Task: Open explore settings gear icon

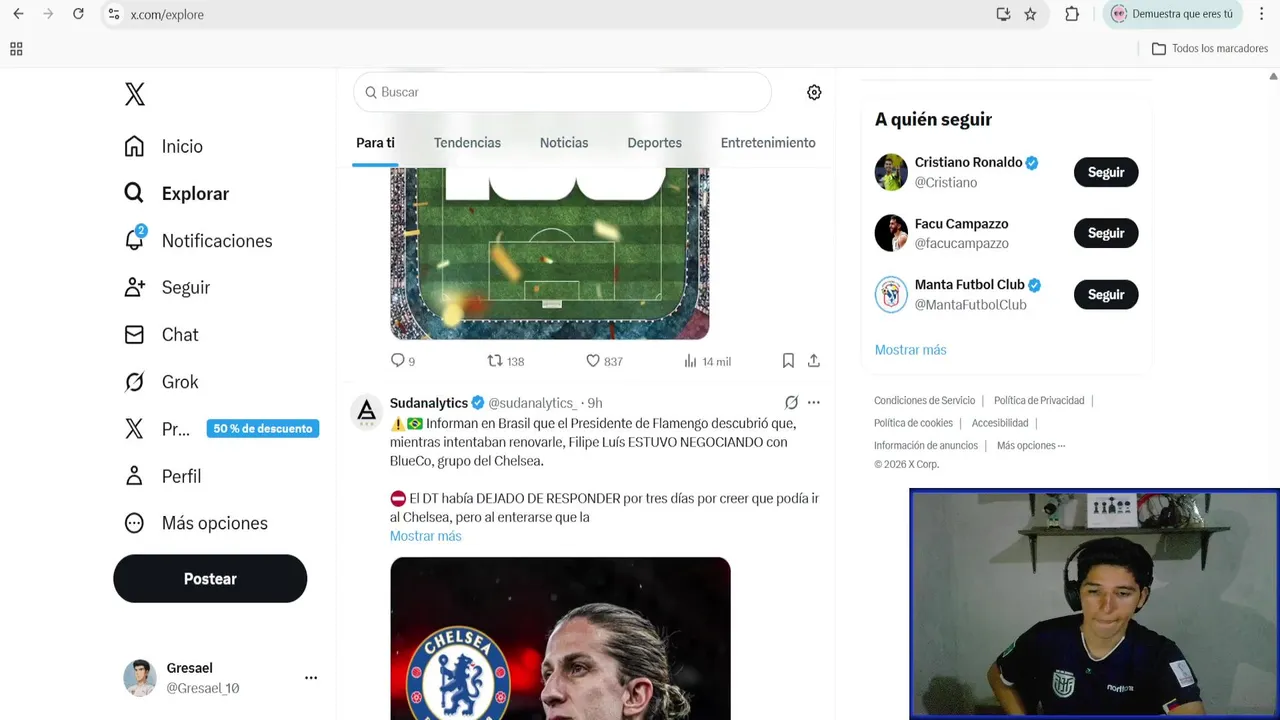Action: click(814, 92)
